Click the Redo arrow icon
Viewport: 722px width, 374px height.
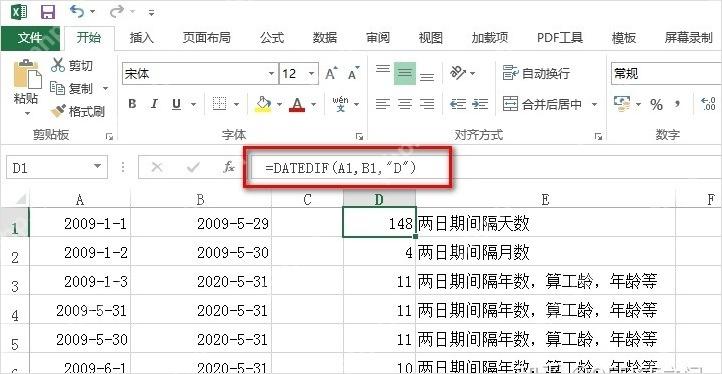117,11
